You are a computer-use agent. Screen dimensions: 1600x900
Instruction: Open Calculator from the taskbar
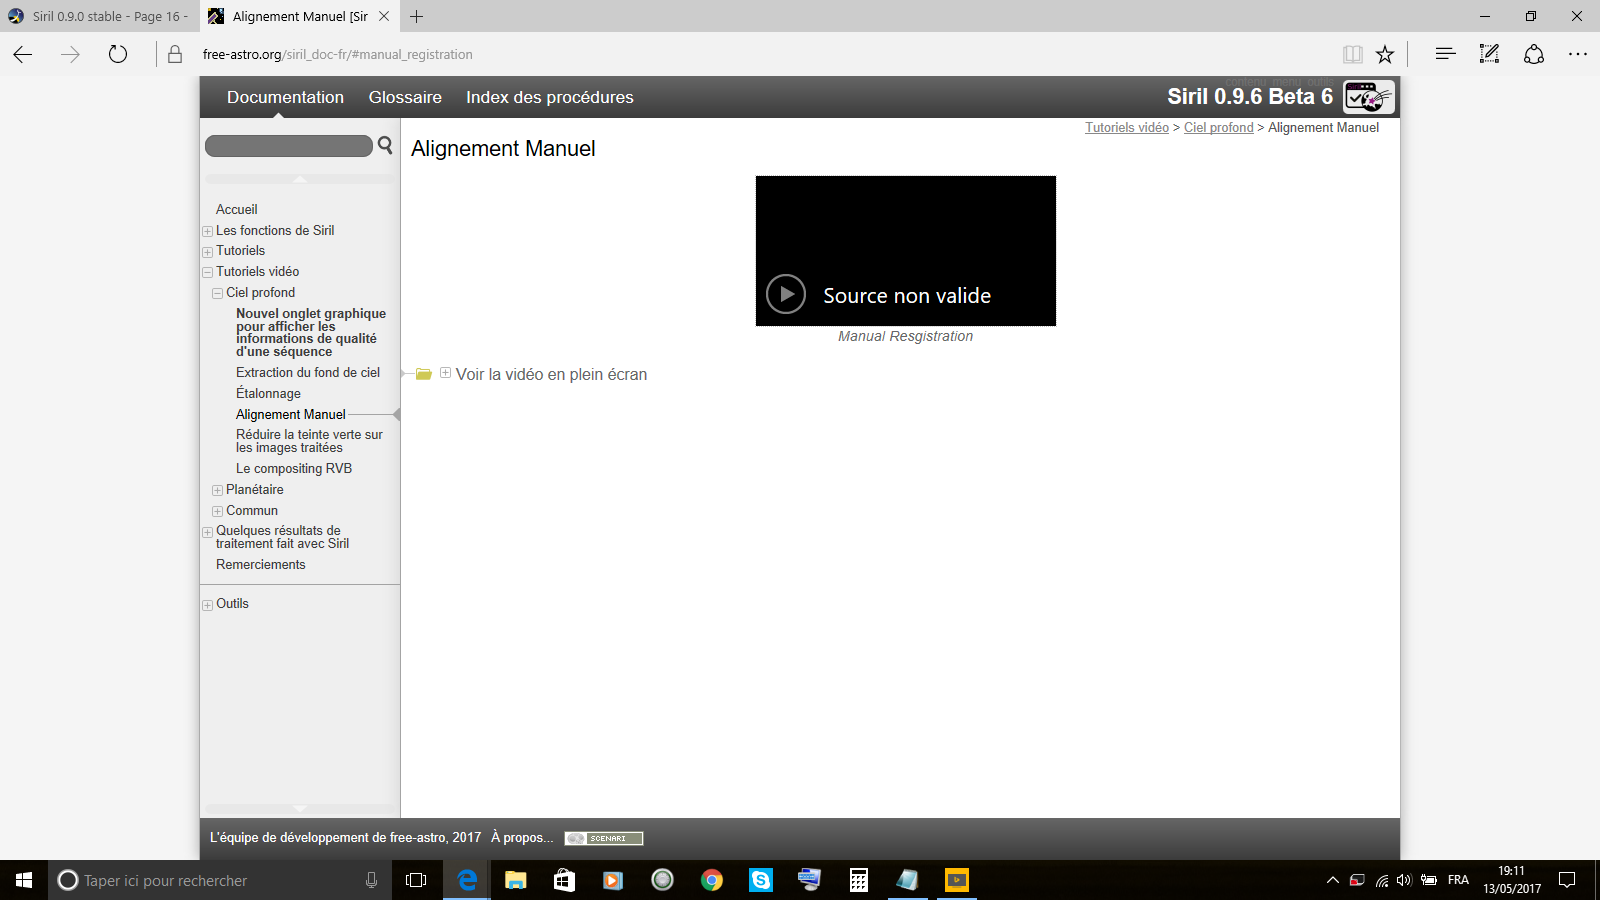click(859, 880)
